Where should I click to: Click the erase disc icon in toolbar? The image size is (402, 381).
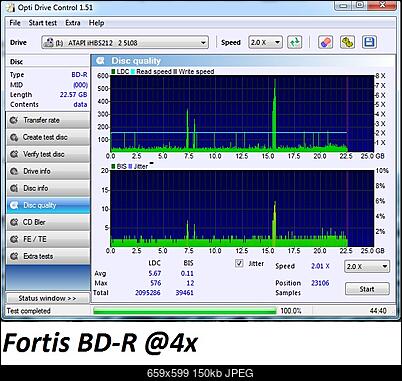pyautogui.click(x=325, y=42)
